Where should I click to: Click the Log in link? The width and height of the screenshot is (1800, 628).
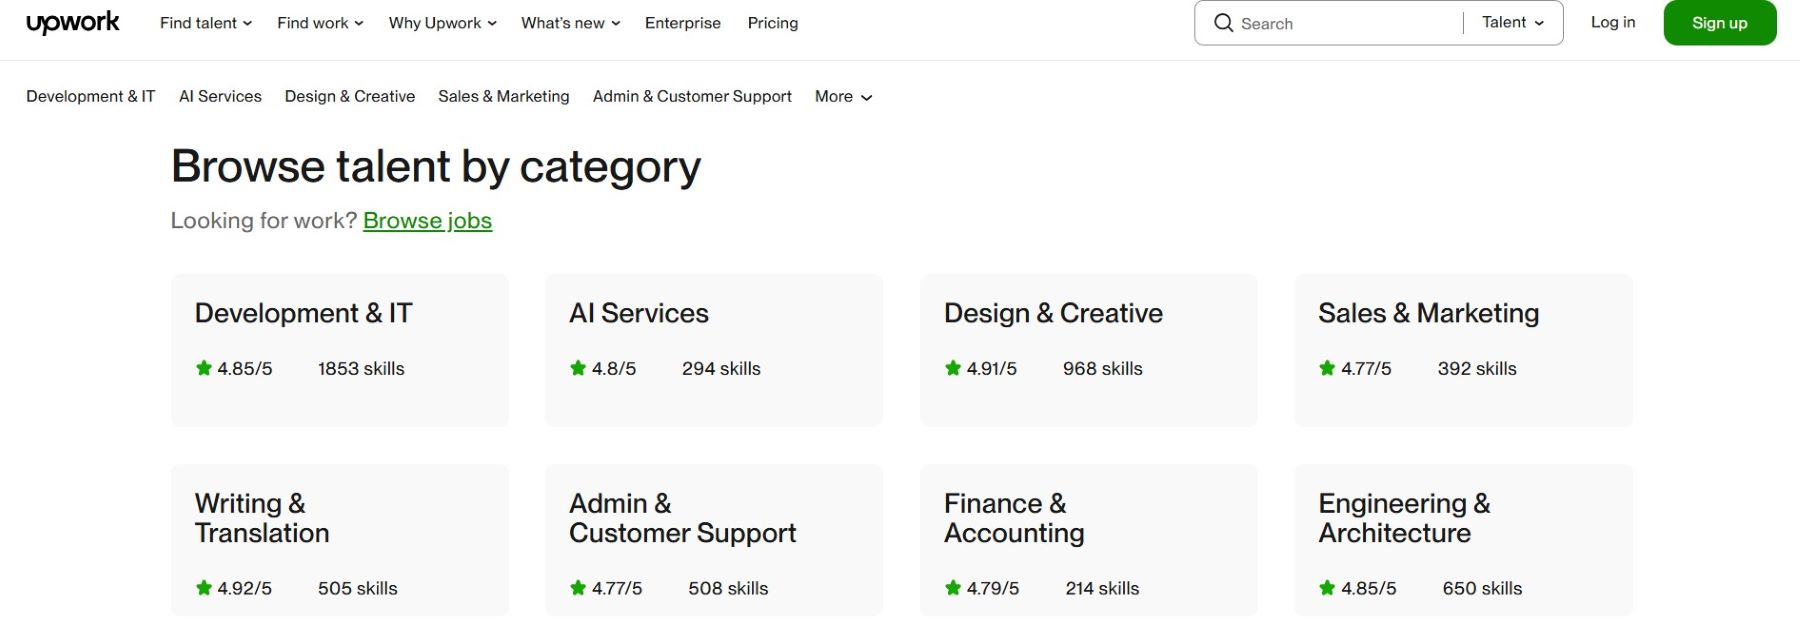pos(1612,21)
